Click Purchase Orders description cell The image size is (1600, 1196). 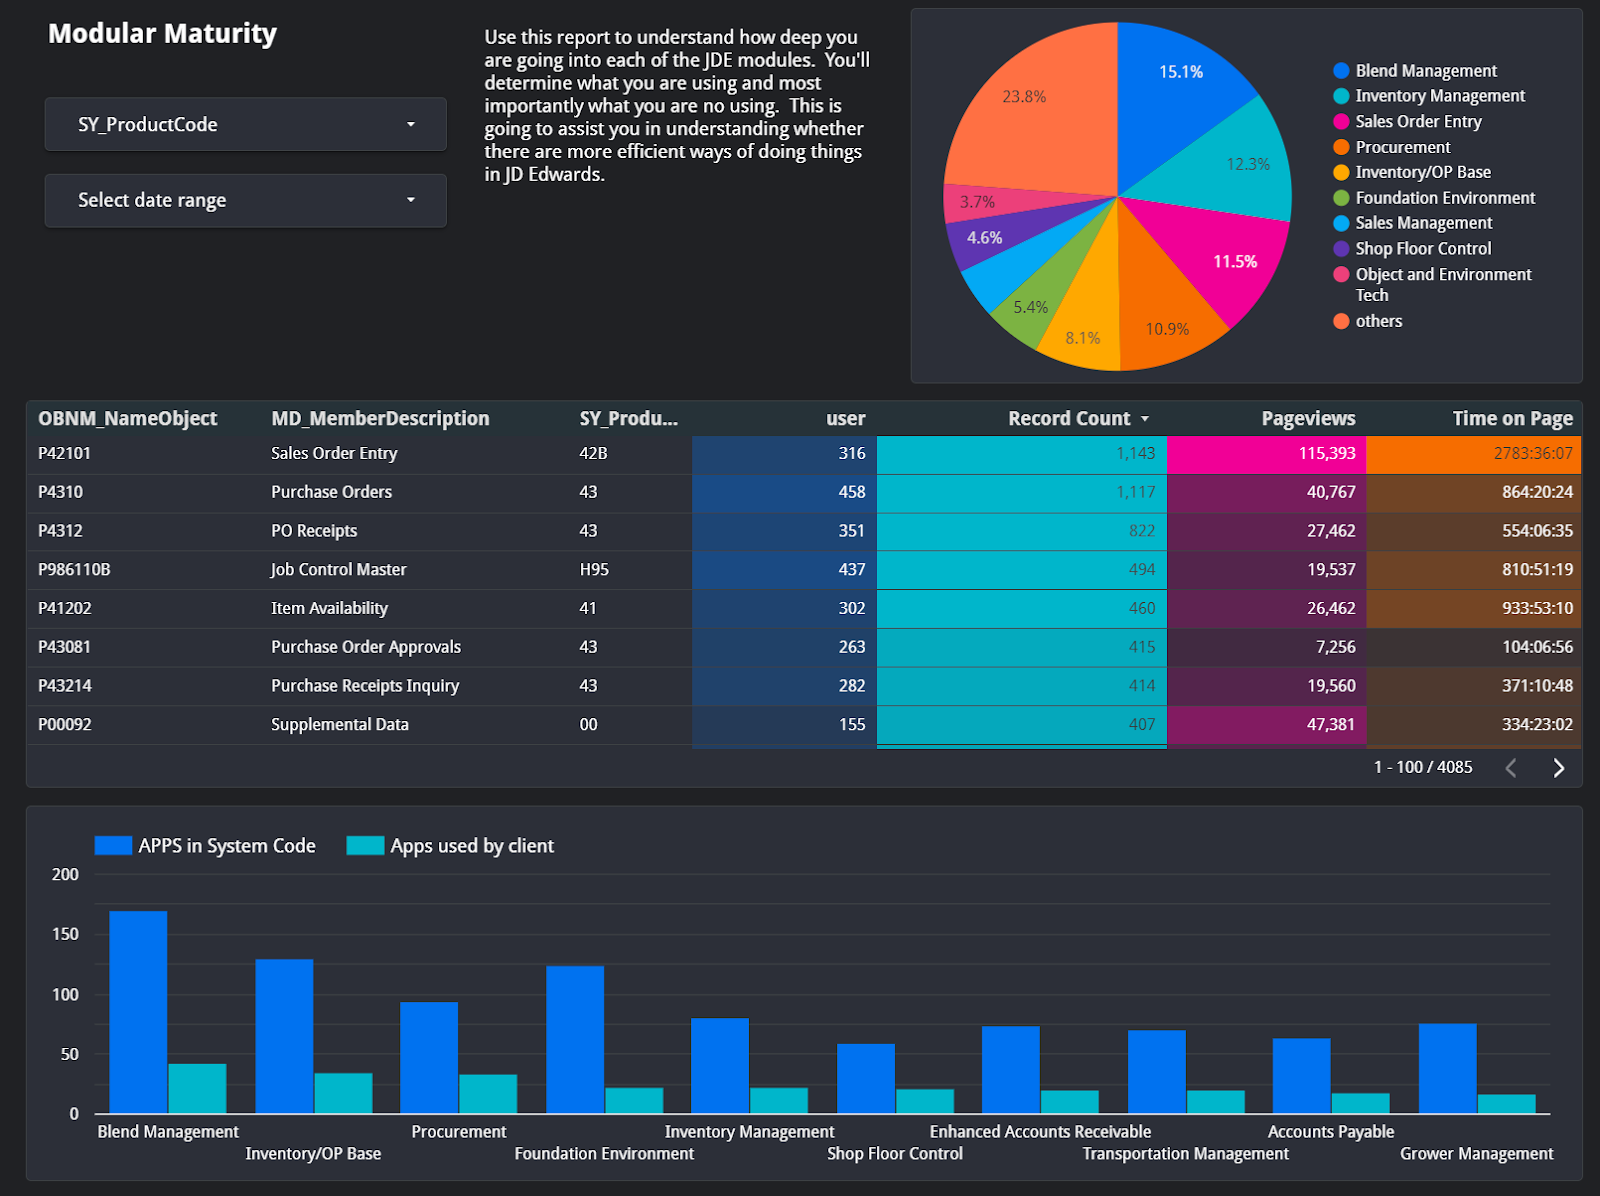click(331, 492)
